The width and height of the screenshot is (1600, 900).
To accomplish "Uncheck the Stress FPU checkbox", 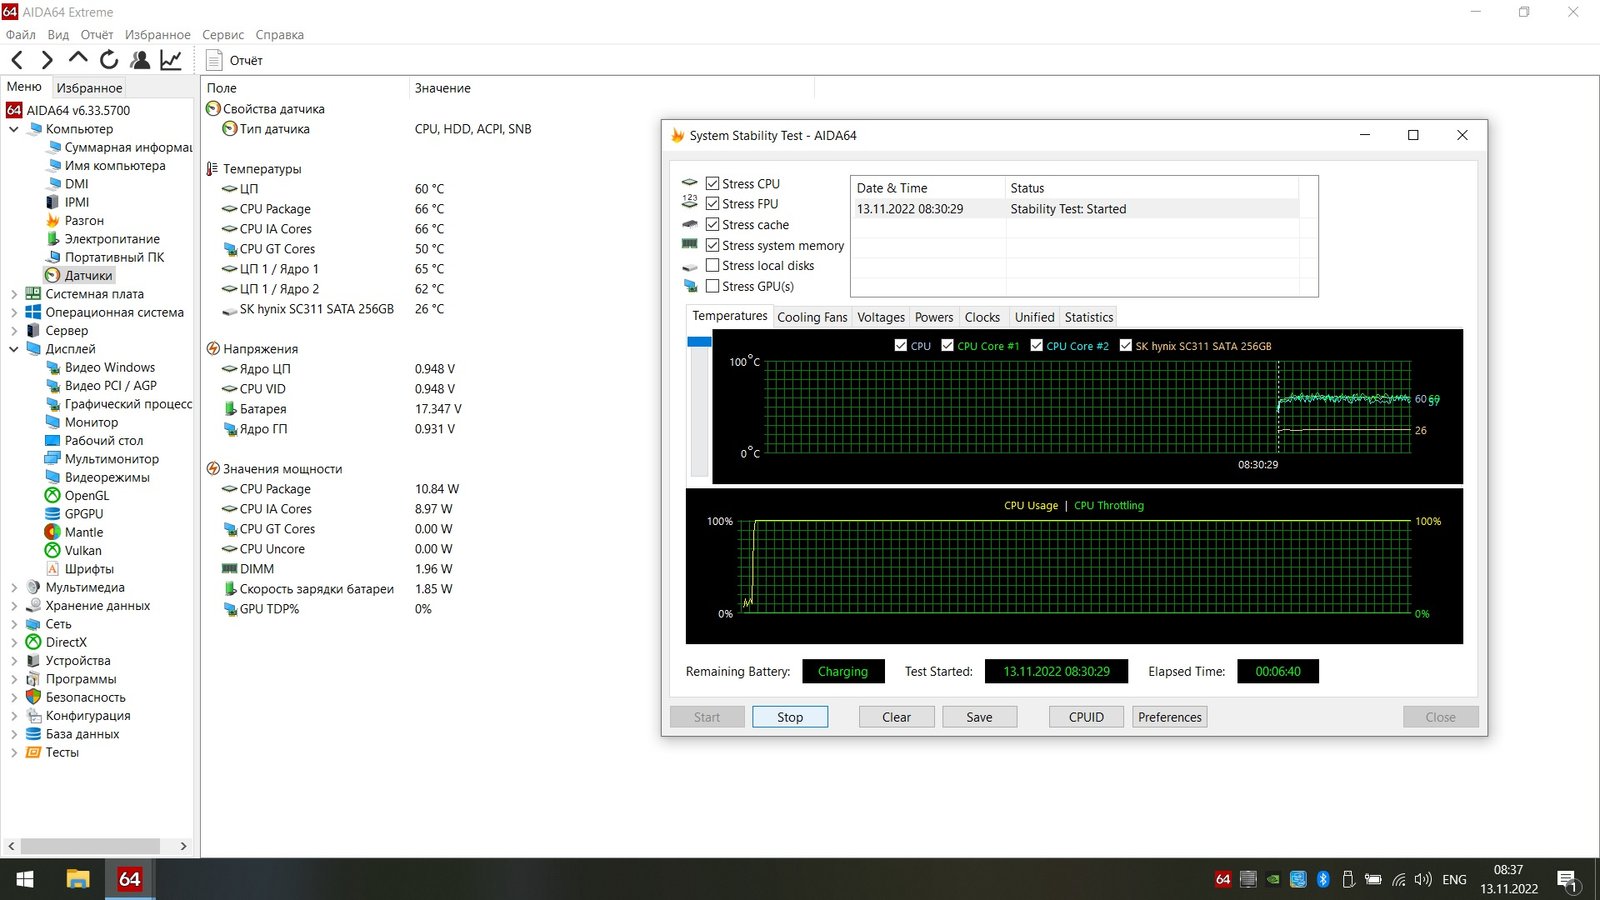I will (x=712, y=204).
